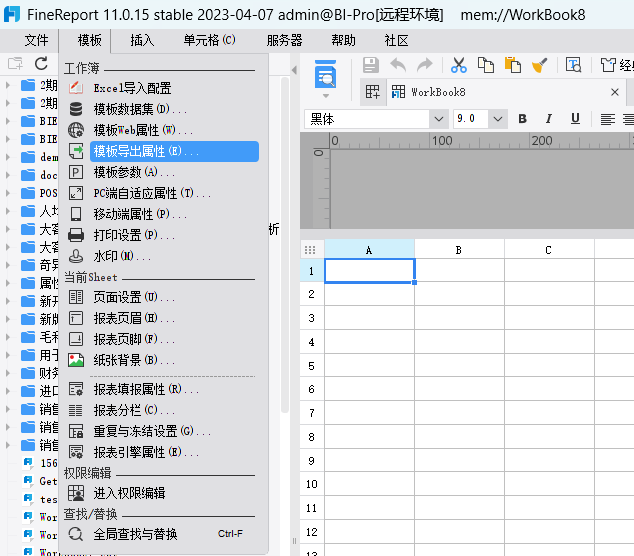Viewport: 634px width, 556px height.
Task: Open the 插入 menu
Action: [x=142, y=40]
